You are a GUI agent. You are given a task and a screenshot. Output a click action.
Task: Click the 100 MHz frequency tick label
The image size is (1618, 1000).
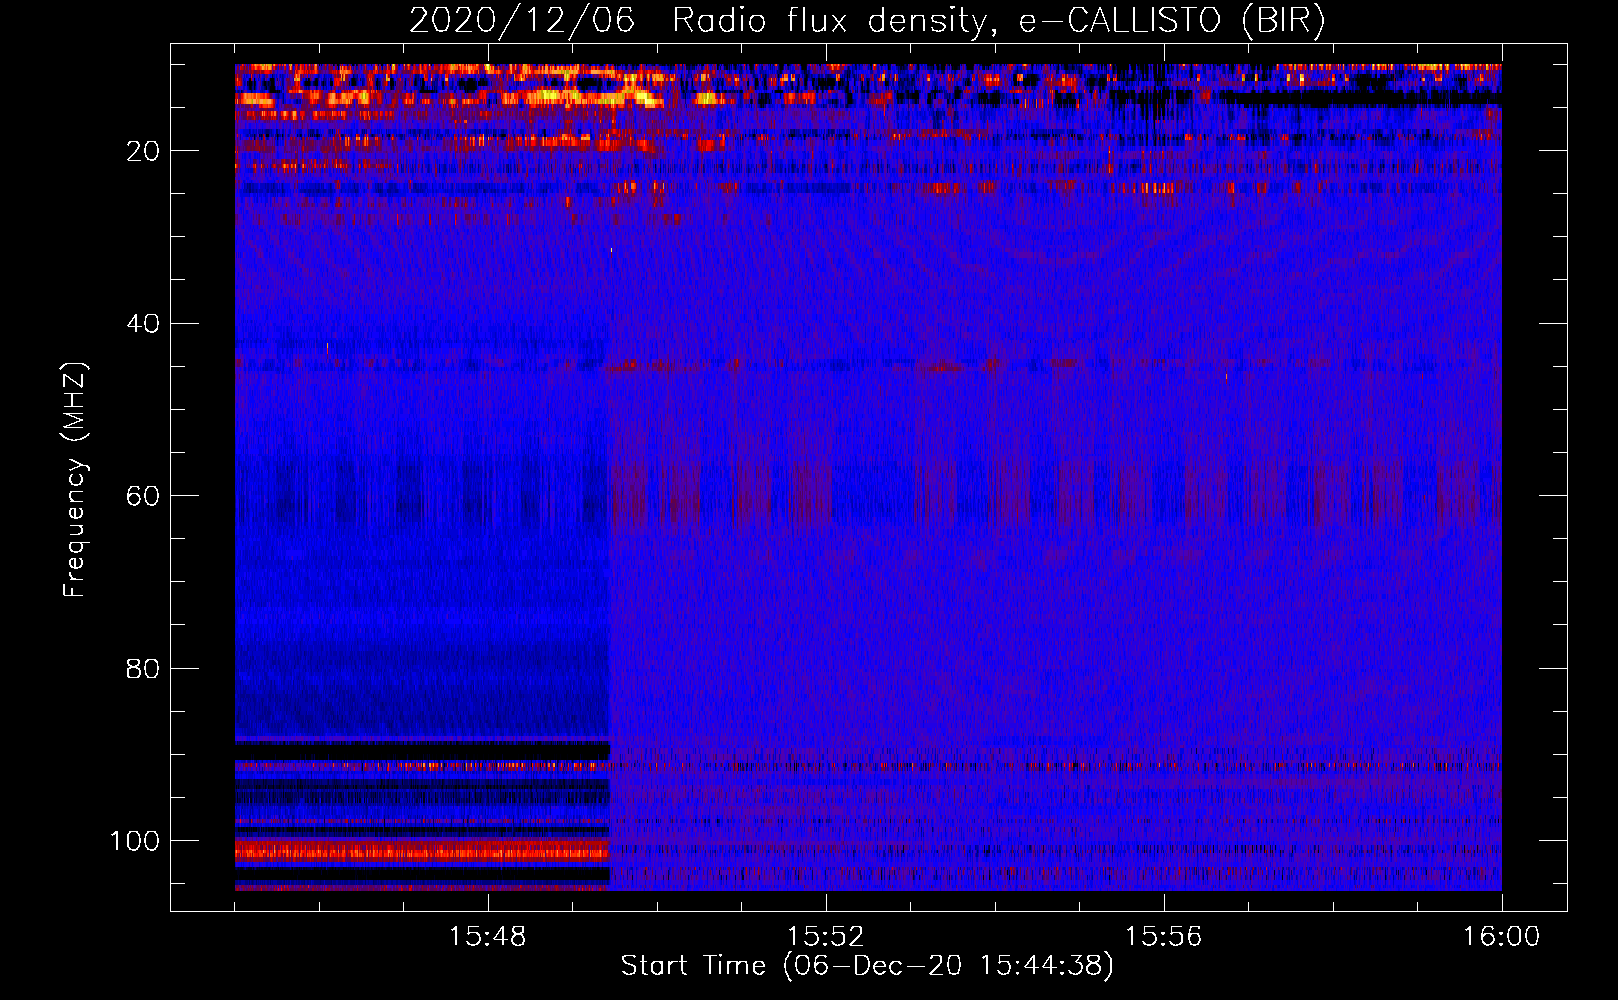(135, 841)
